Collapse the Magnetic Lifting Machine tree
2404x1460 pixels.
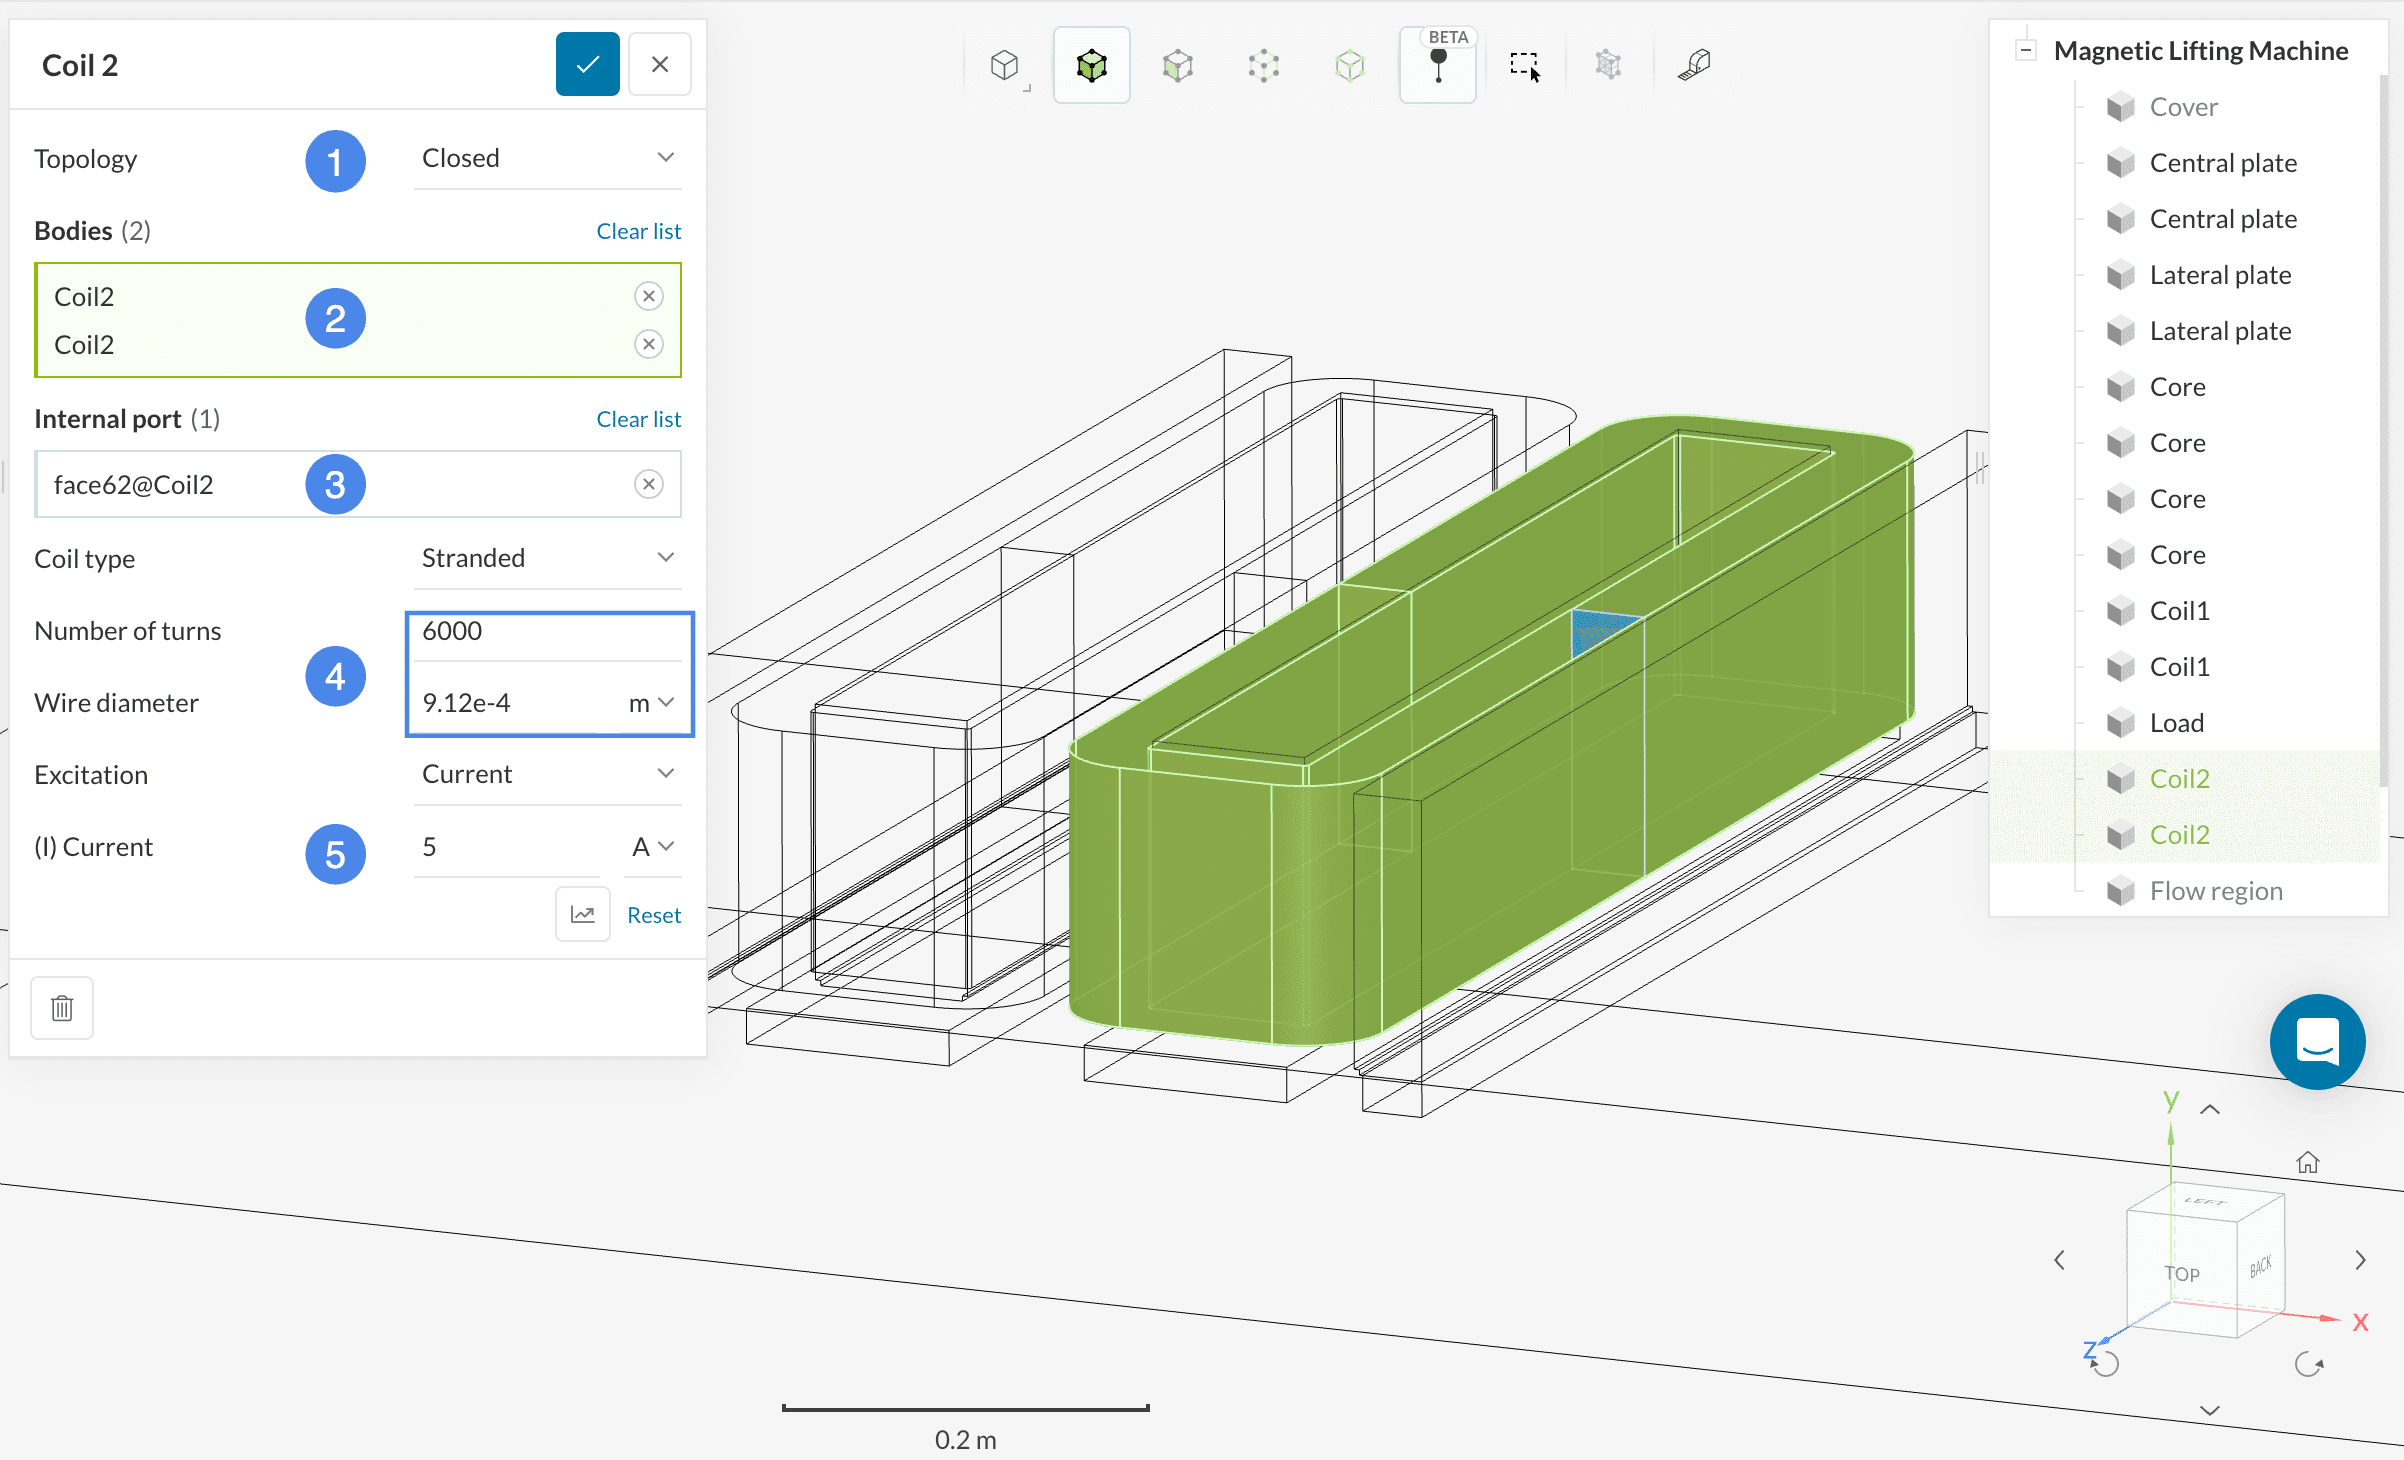pyautogui.click(x=2026, y=50)
